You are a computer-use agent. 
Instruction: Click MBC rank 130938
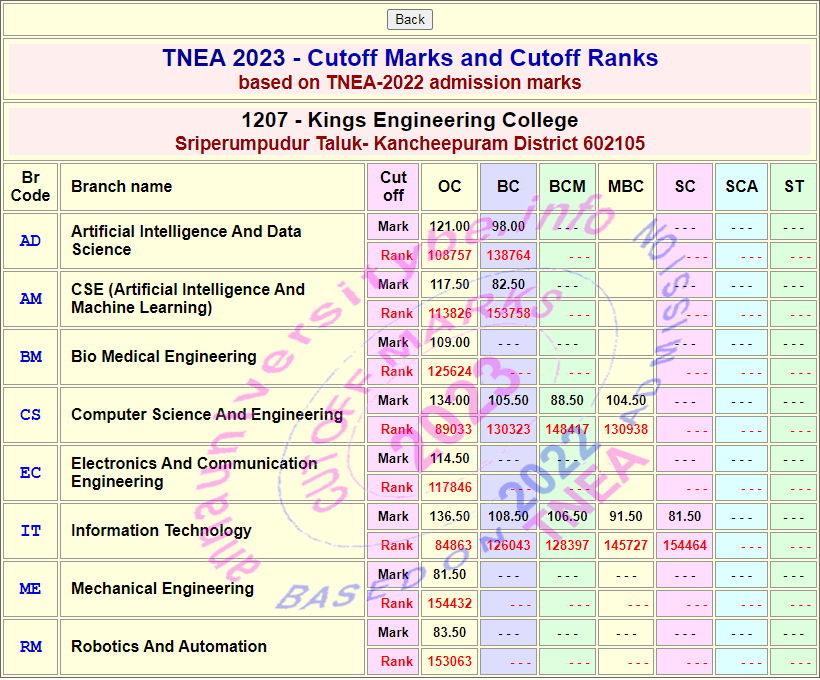pyautogui.click(x=626, y=429)
